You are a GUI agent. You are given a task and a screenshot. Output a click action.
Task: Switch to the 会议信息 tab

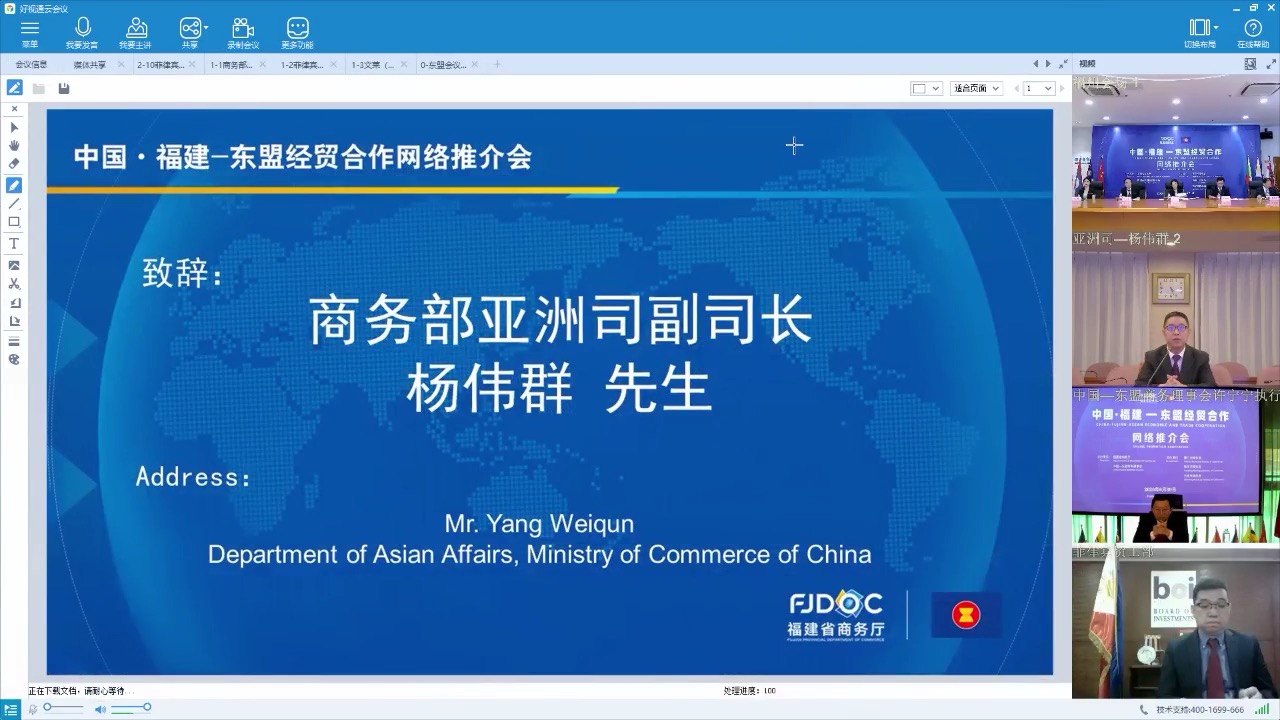click(x=31, y=65)
